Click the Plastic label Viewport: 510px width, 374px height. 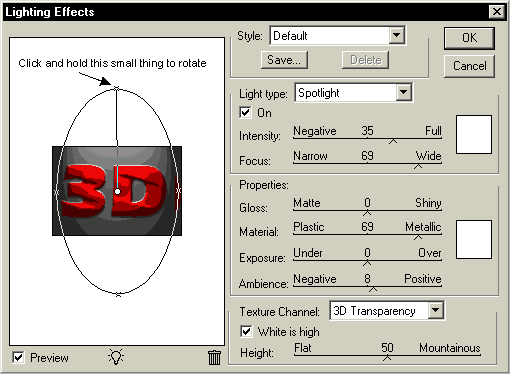309,227
